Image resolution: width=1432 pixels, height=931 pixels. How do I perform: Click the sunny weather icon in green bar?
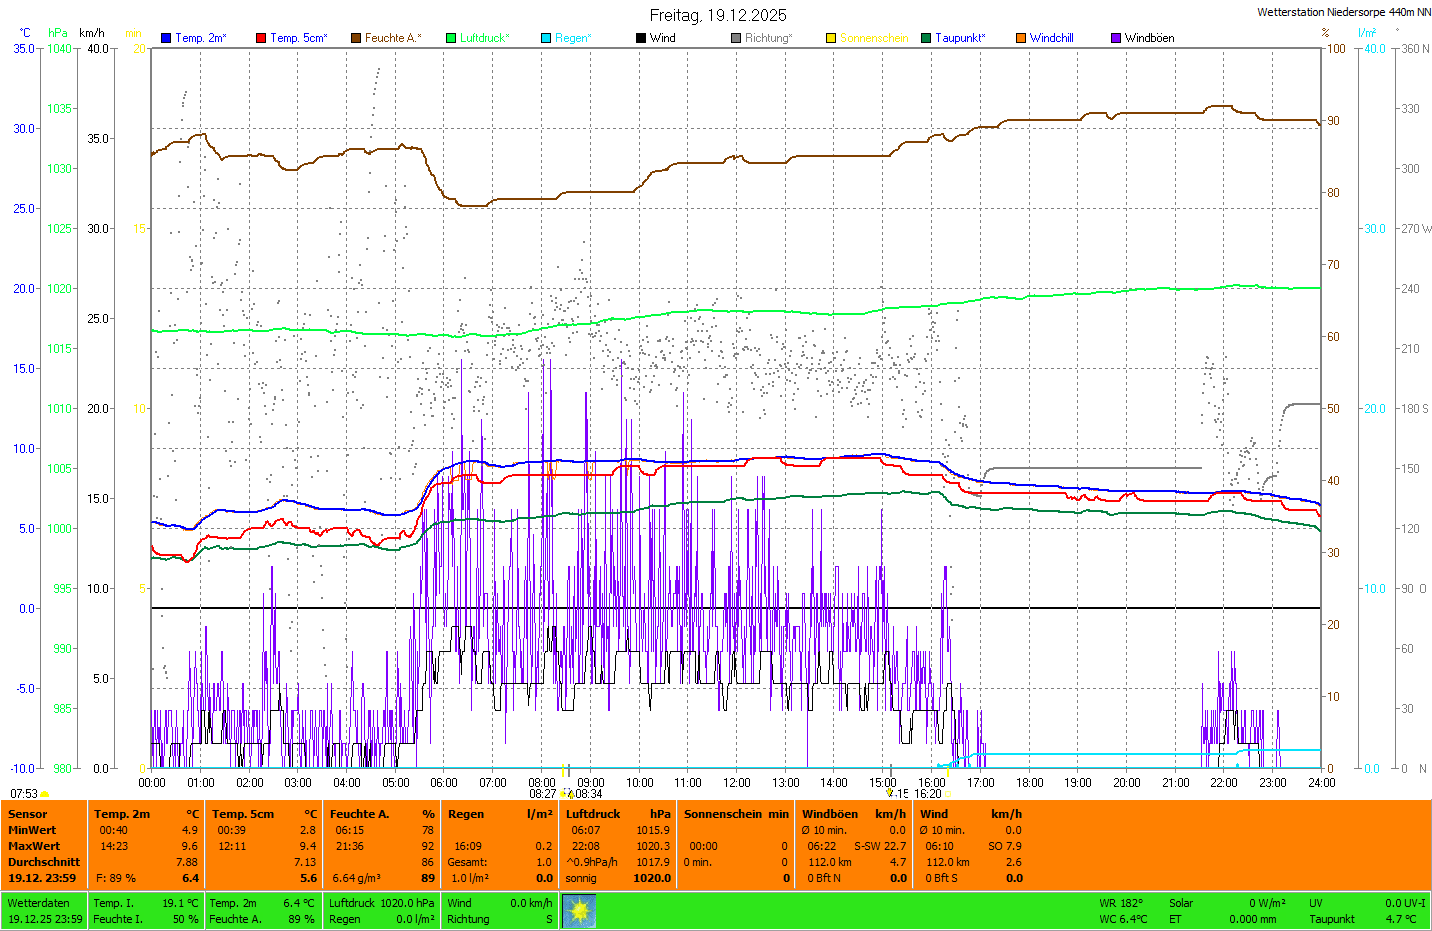pyautogui.click(x=579, y=911)
